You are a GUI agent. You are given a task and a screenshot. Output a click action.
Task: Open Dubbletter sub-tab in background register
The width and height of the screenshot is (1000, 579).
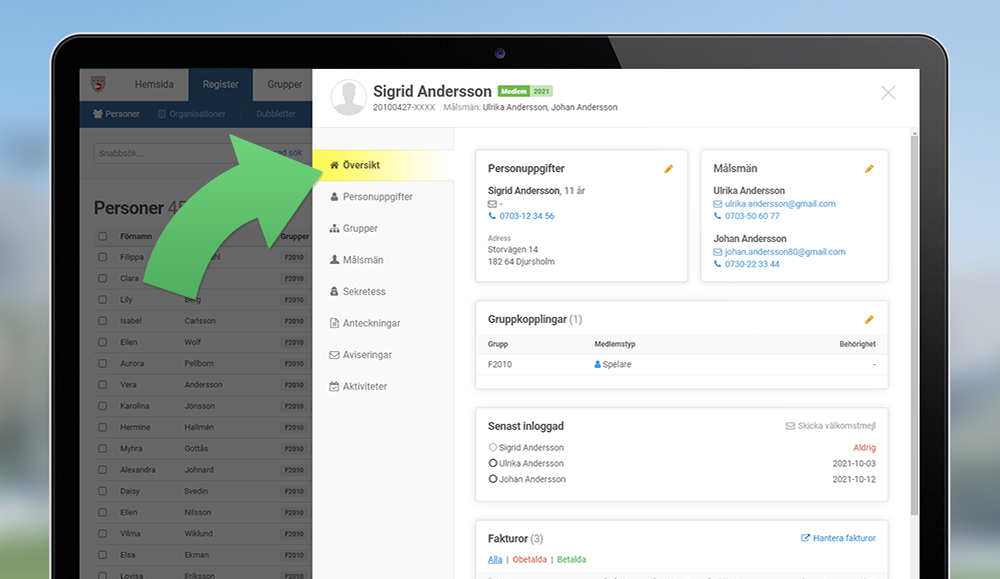coord(276,114)
